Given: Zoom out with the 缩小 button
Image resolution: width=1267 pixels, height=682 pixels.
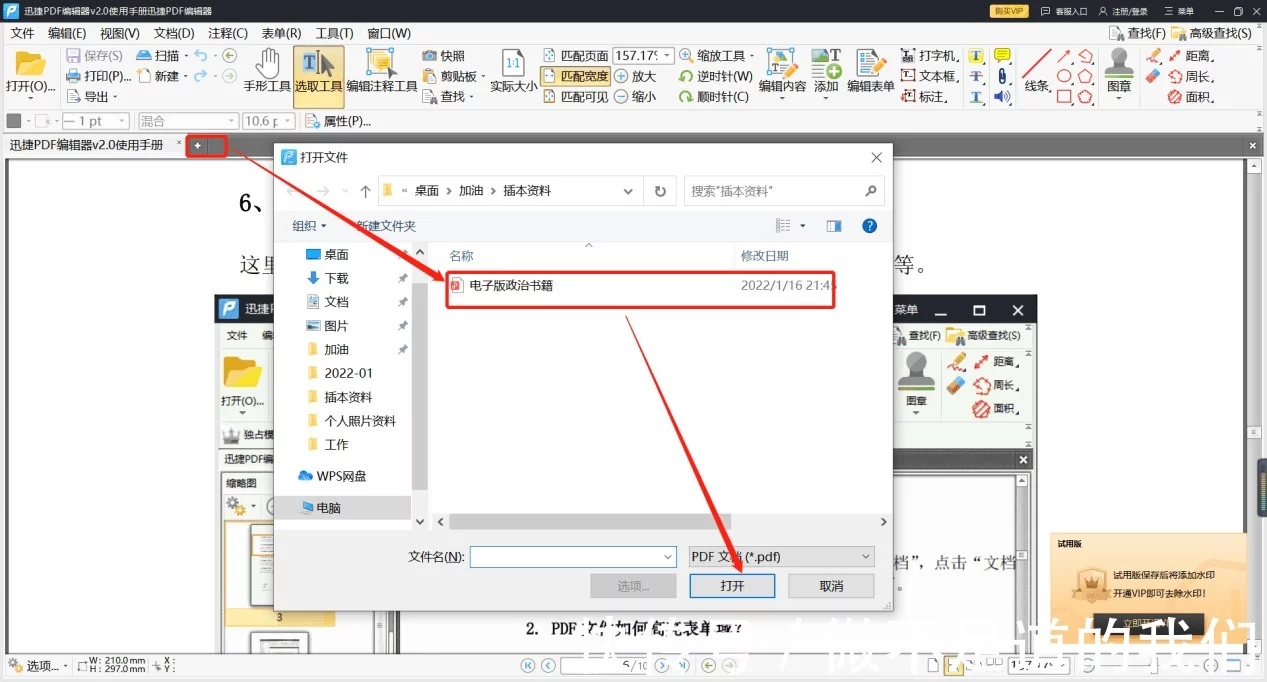Looking at the screenshot, I should tap(635, 97).
